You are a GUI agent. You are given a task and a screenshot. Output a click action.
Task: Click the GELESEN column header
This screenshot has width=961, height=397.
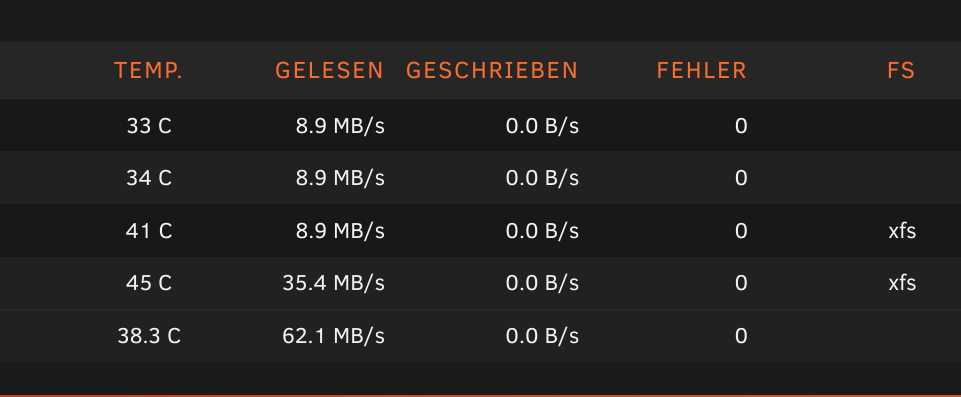(x=329, y=71)
